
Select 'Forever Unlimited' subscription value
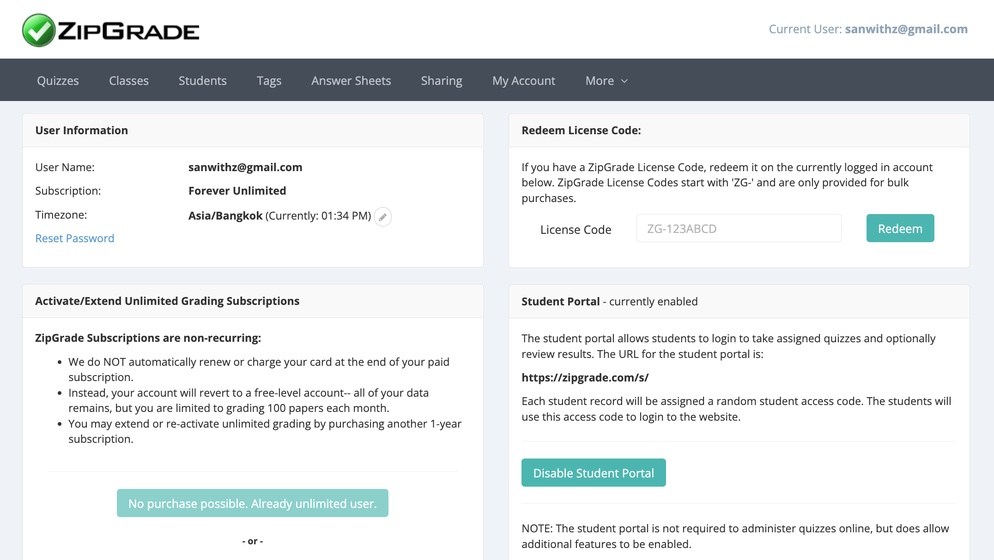pyautogui.click(x=237, y=191)
